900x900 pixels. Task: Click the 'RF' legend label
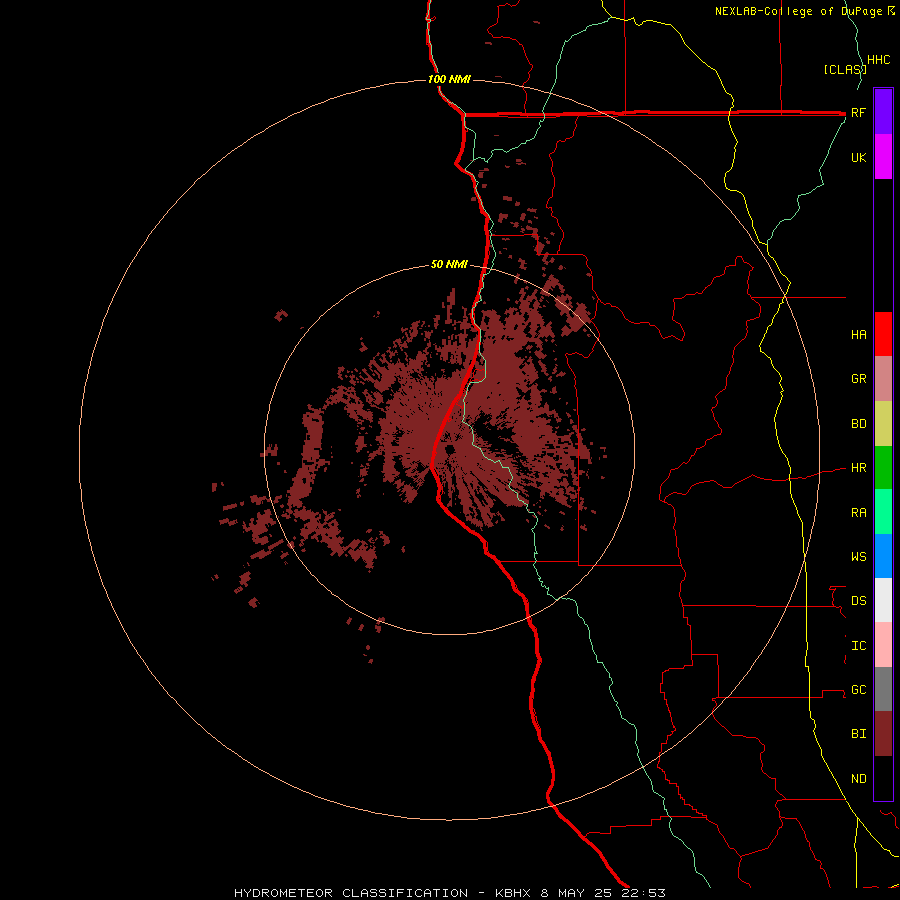coord(858,113)
